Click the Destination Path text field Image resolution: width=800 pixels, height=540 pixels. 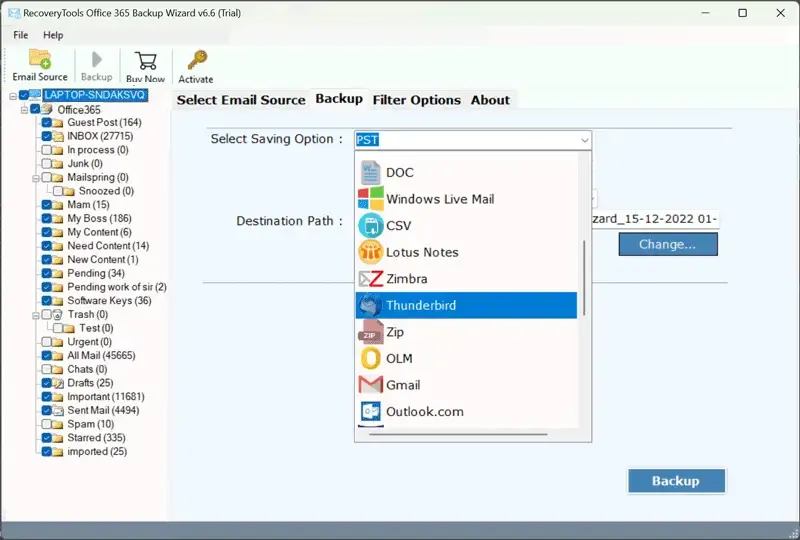click(x=655, y=220)
